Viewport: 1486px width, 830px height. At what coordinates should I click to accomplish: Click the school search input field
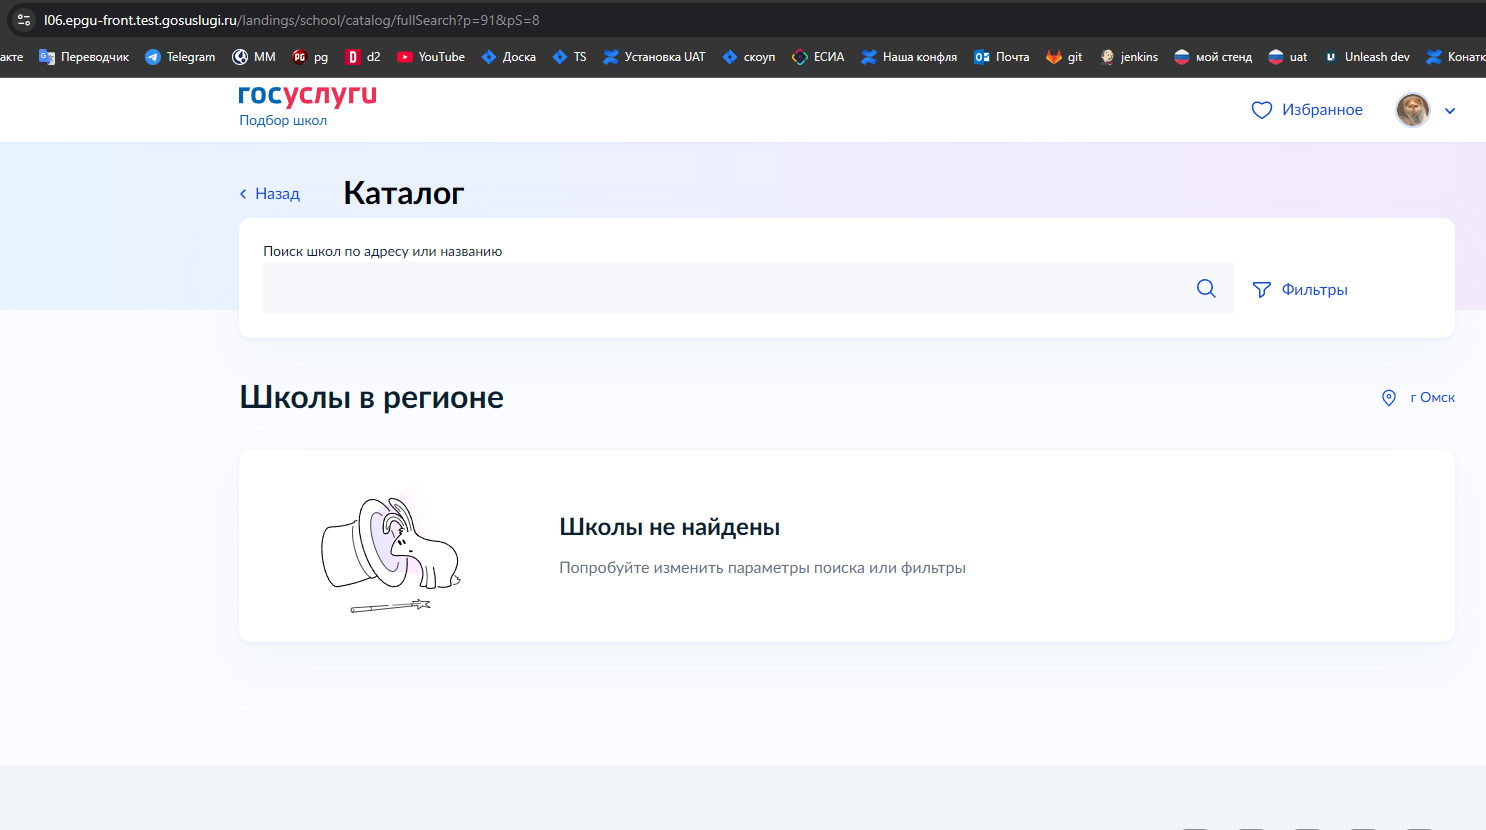748,288
